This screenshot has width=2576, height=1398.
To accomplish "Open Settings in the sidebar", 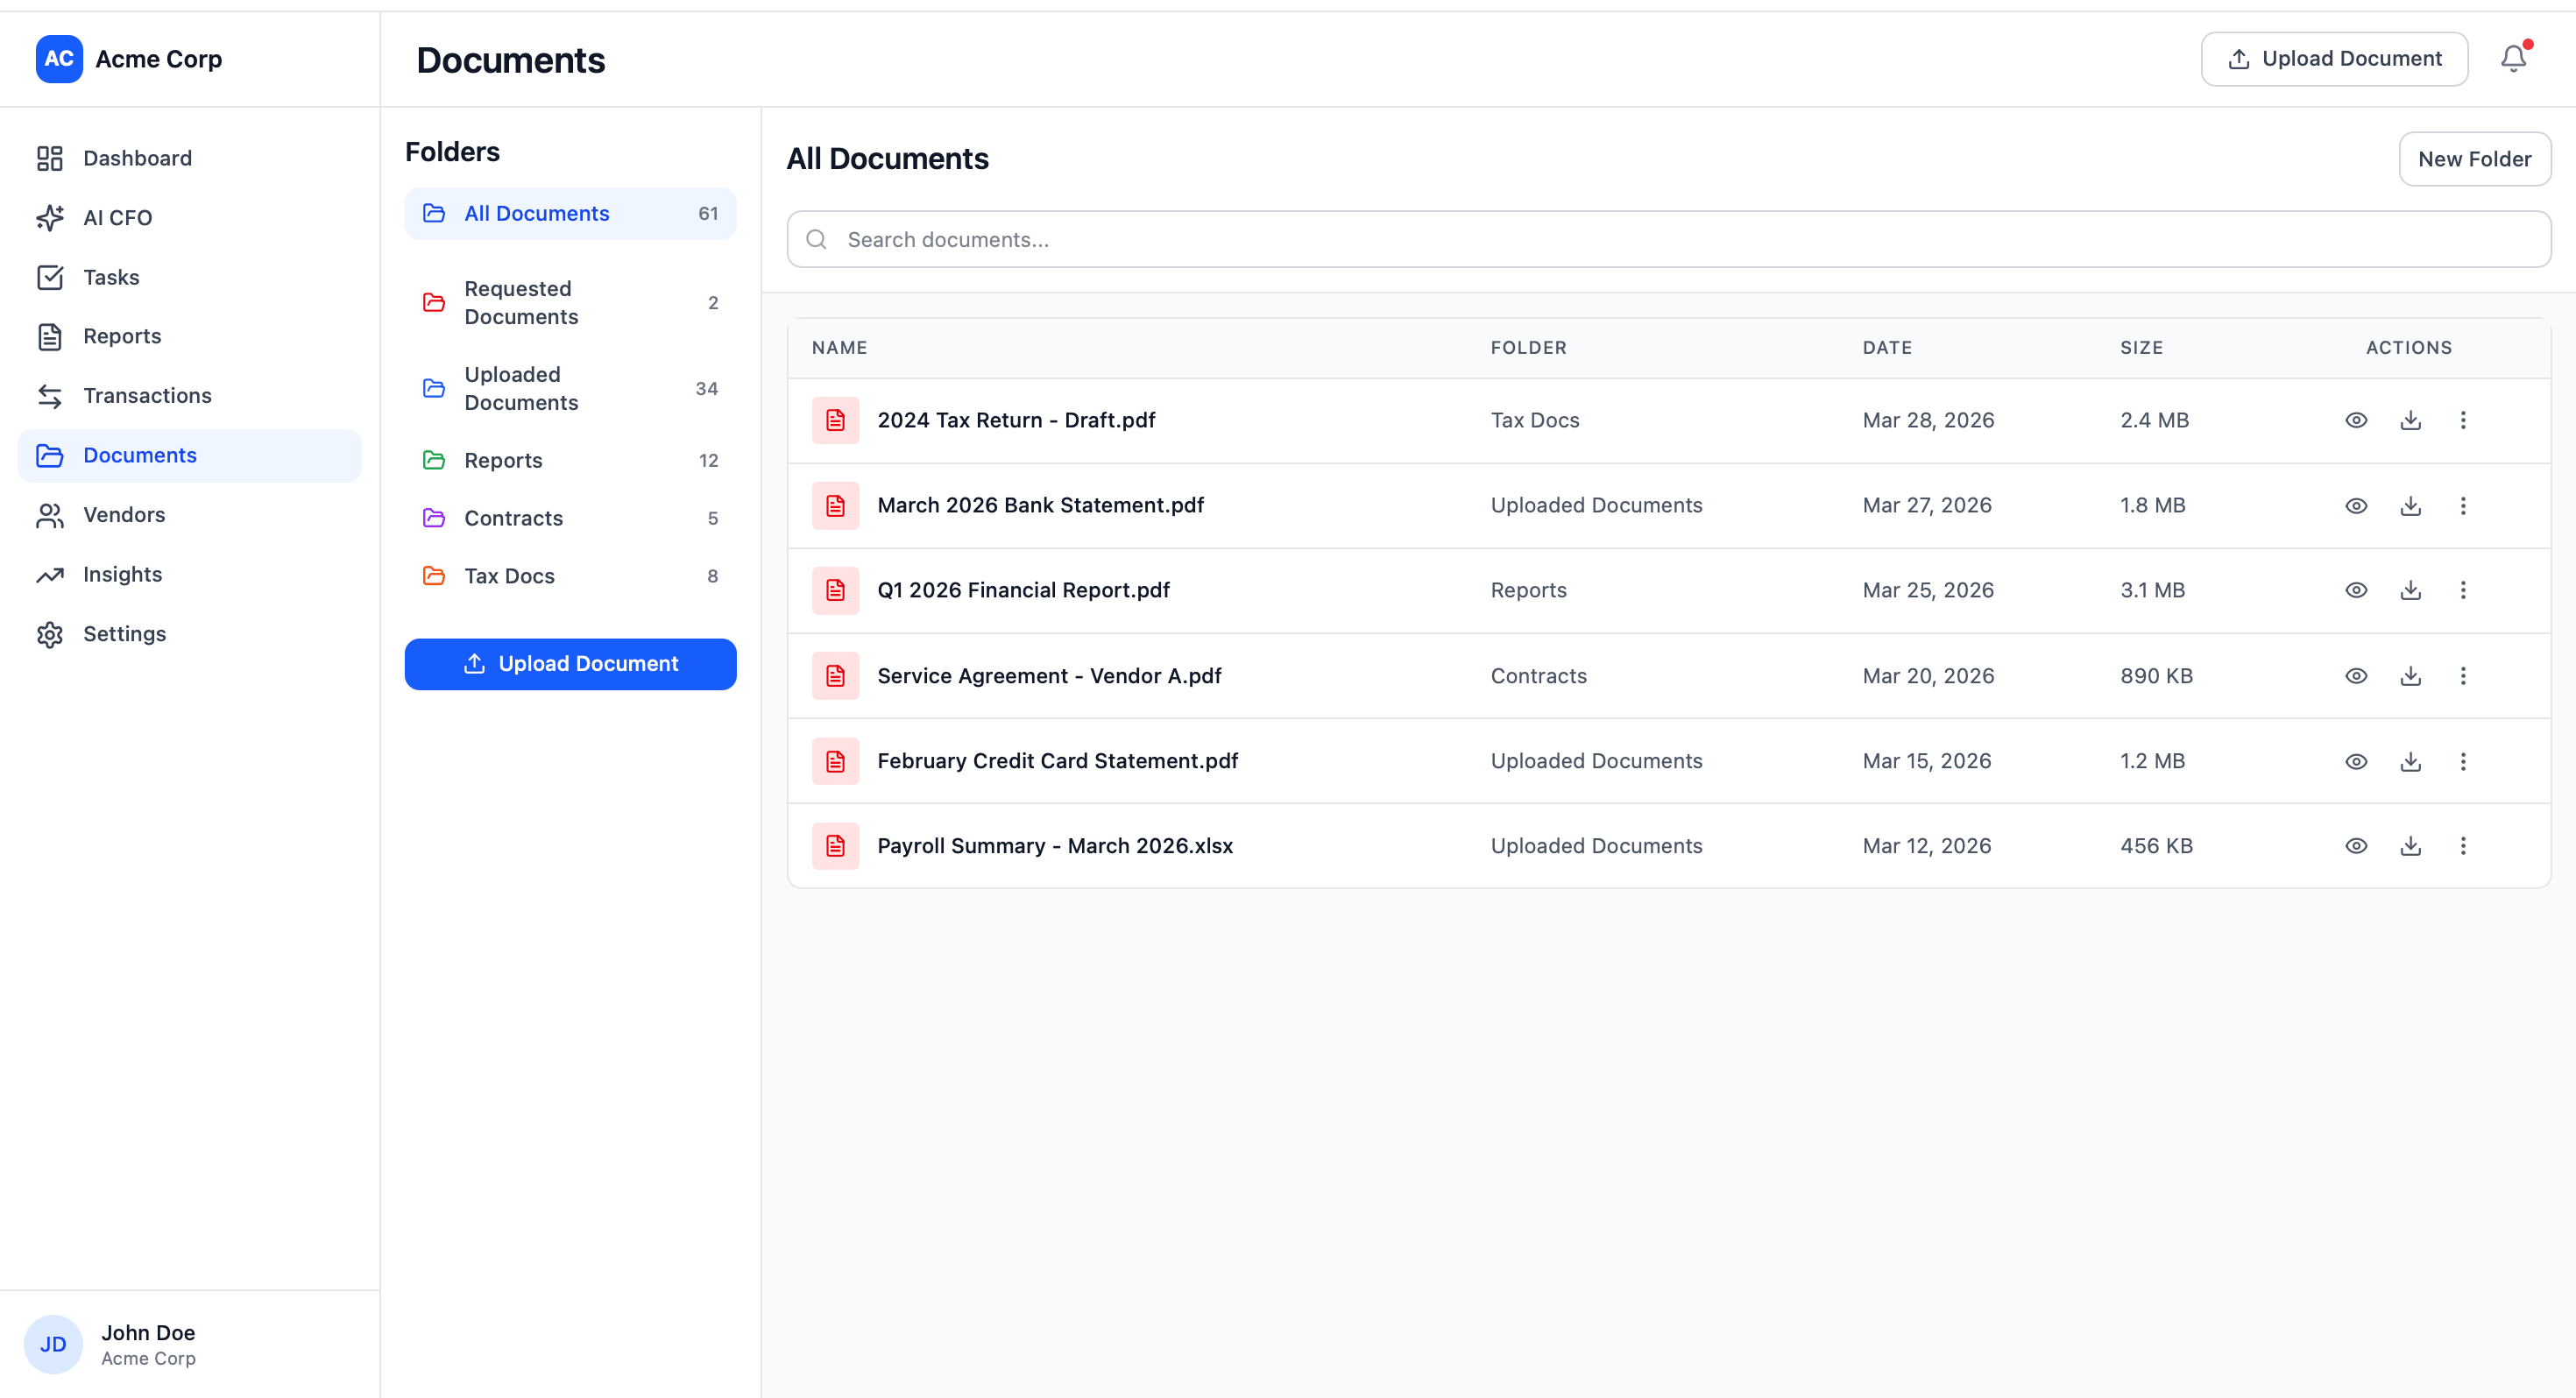I will 189,634.
